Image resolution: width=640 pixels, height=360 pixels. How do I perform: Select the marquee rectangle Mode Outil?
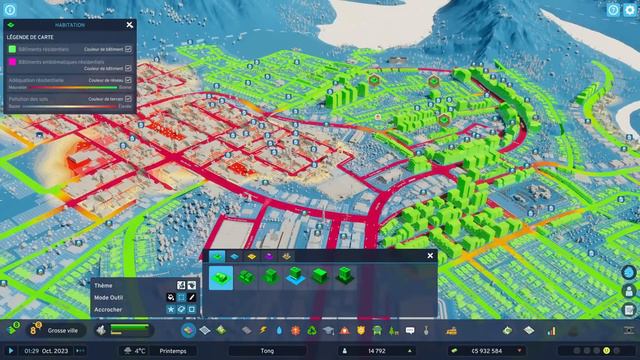(x=181, y=297)
